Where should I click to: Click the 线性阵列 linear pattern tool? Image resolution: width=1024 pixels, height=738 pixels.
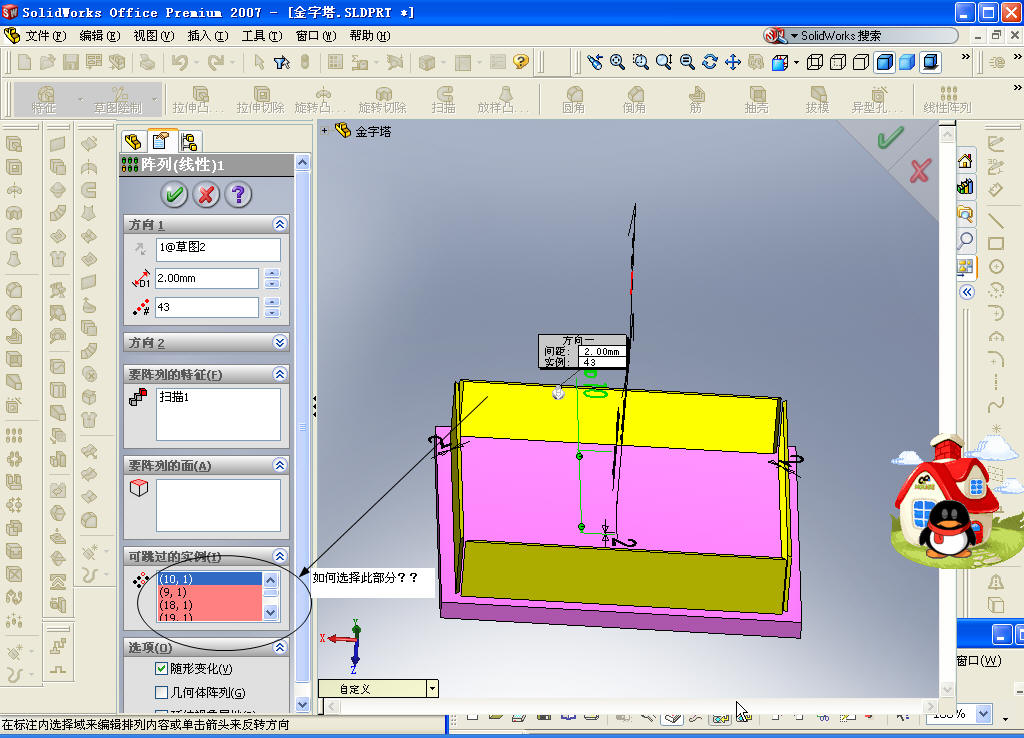pos(948,99)
